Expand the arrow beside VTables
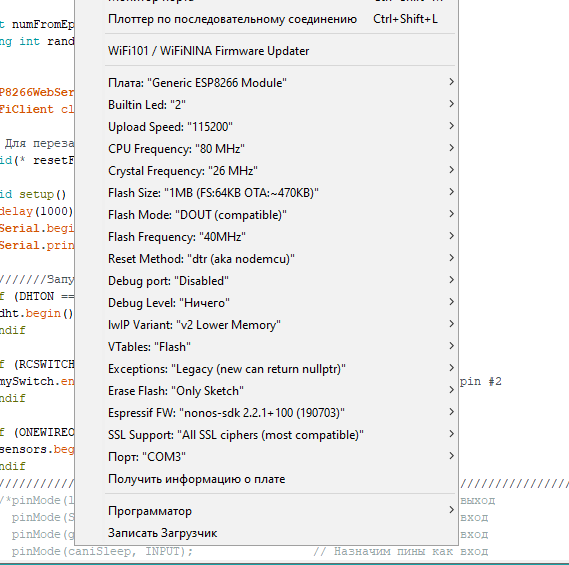 coord(451,346)
